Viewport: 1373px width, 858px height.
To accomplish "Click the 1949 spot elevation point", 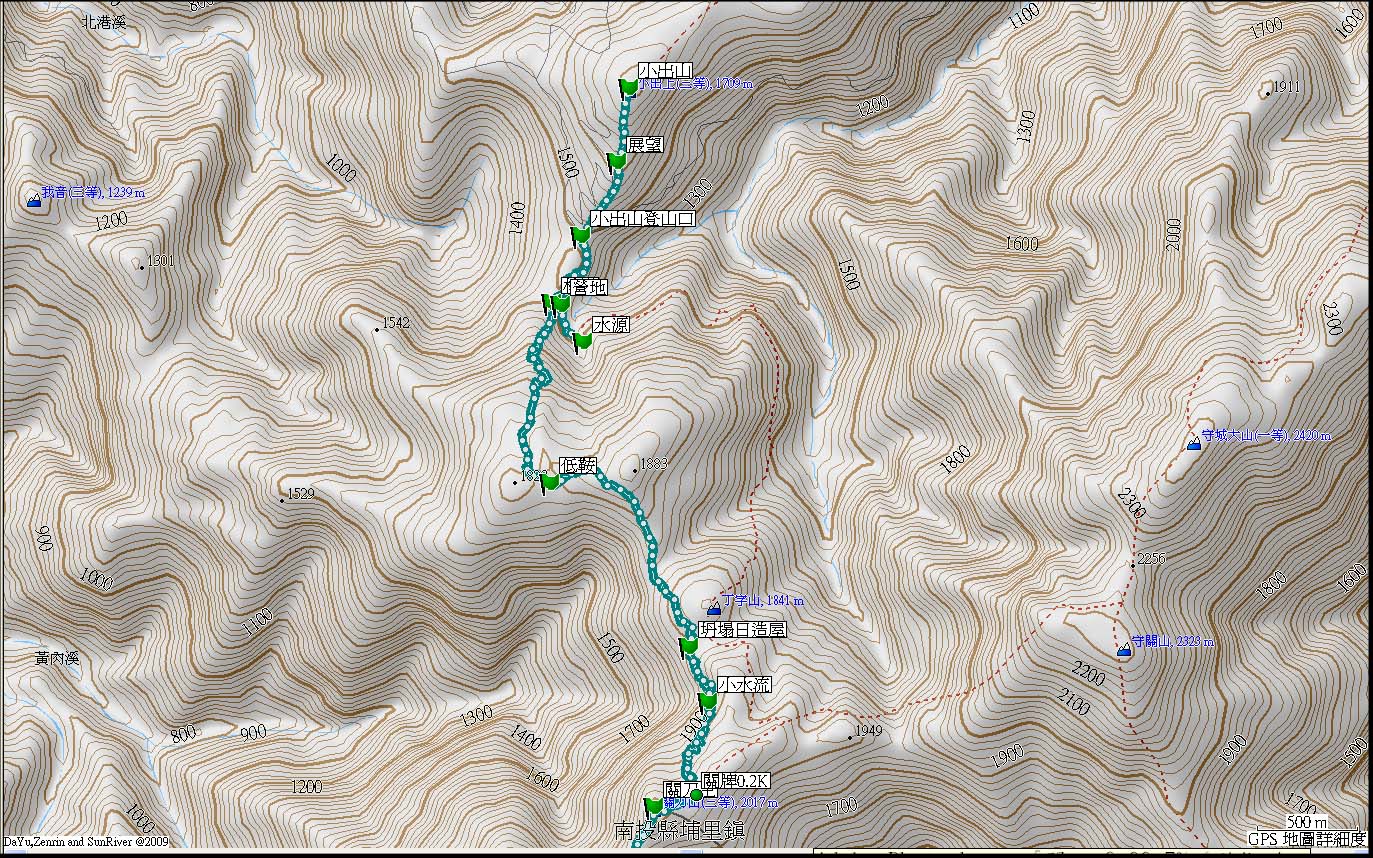I will (x=851, y=738).
